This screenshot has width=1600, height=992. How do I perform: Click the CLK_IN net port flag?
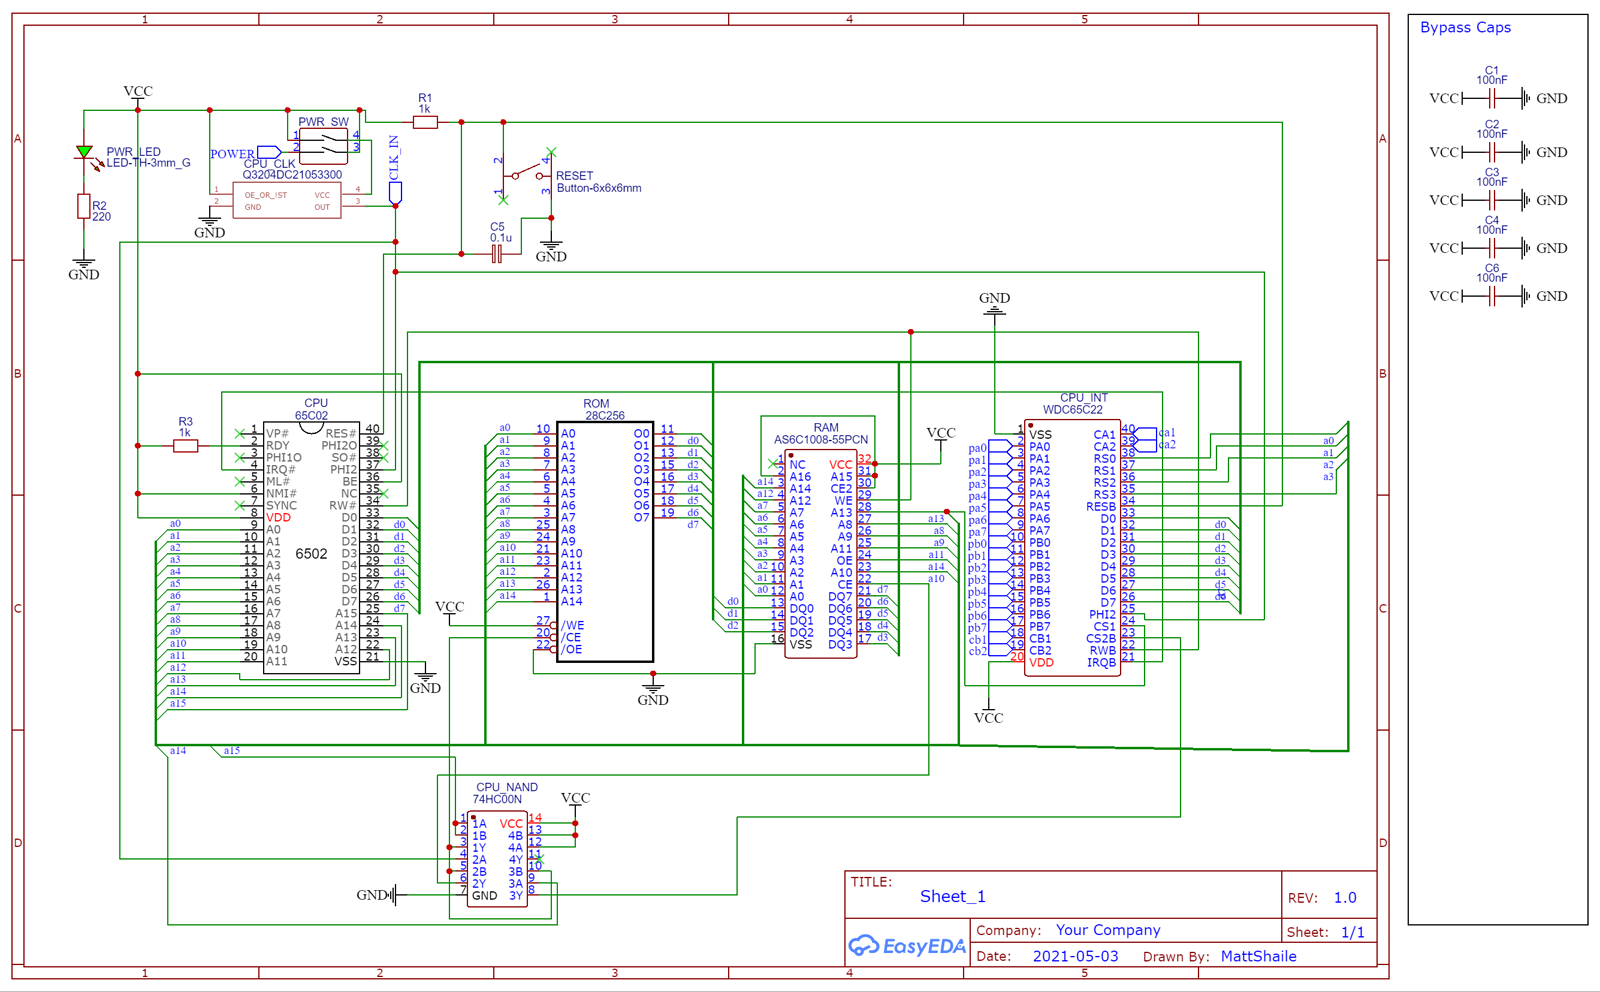tap(395, 192)
